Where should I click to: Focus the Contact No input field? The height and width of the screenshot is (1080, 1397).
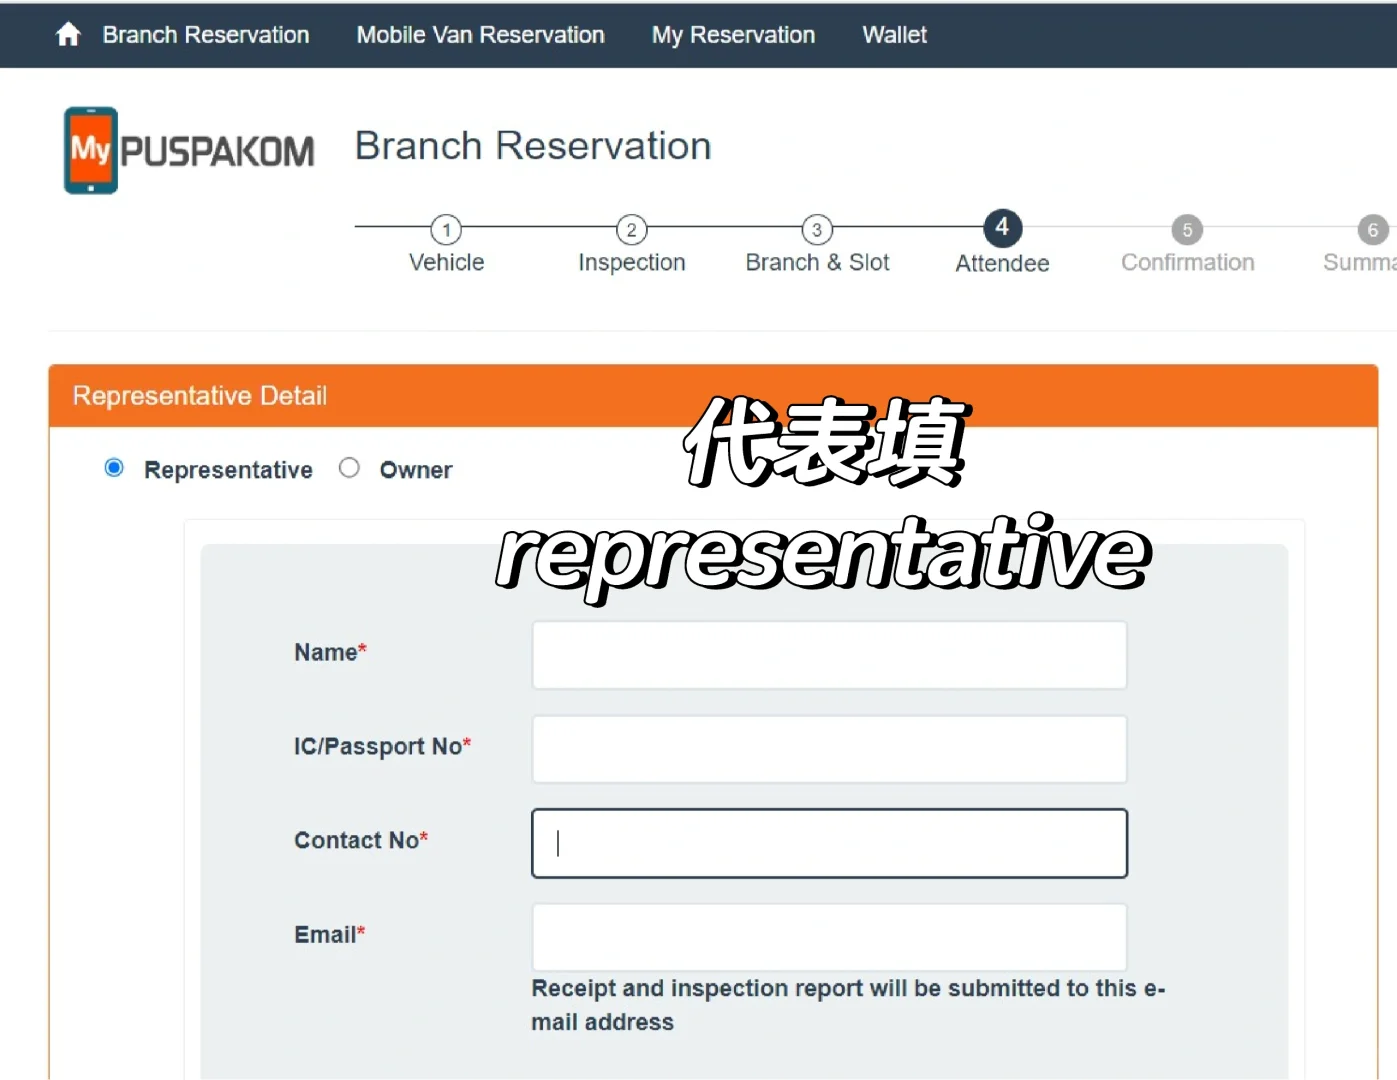point(830,843)
